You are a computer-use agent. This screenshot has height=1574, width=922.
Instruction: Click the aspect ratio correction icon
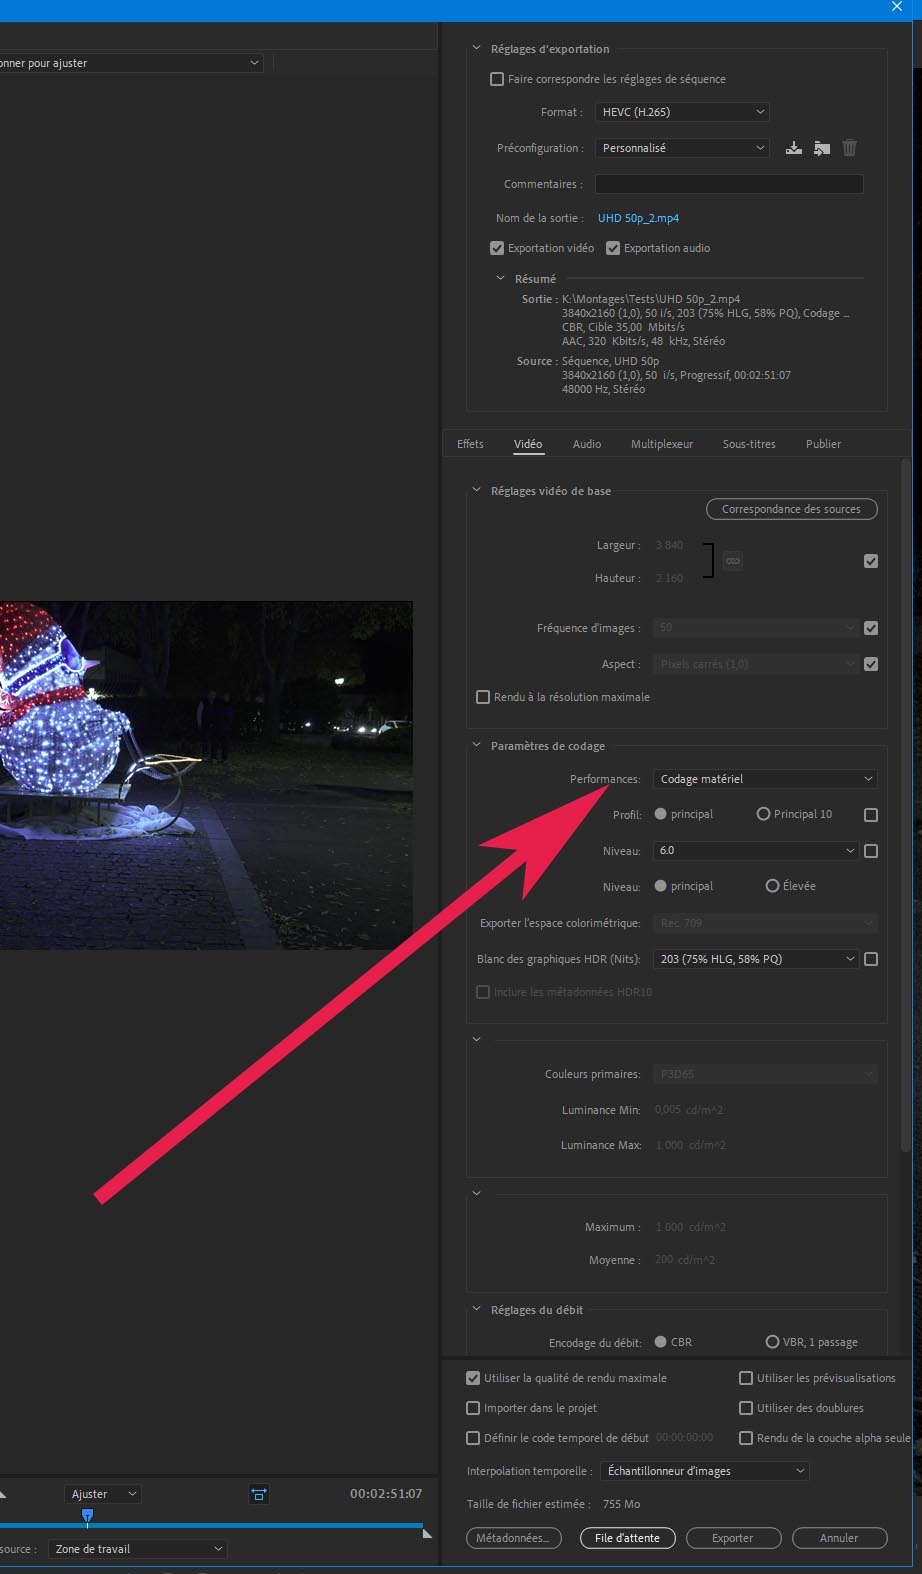[x=259, y=1494]
